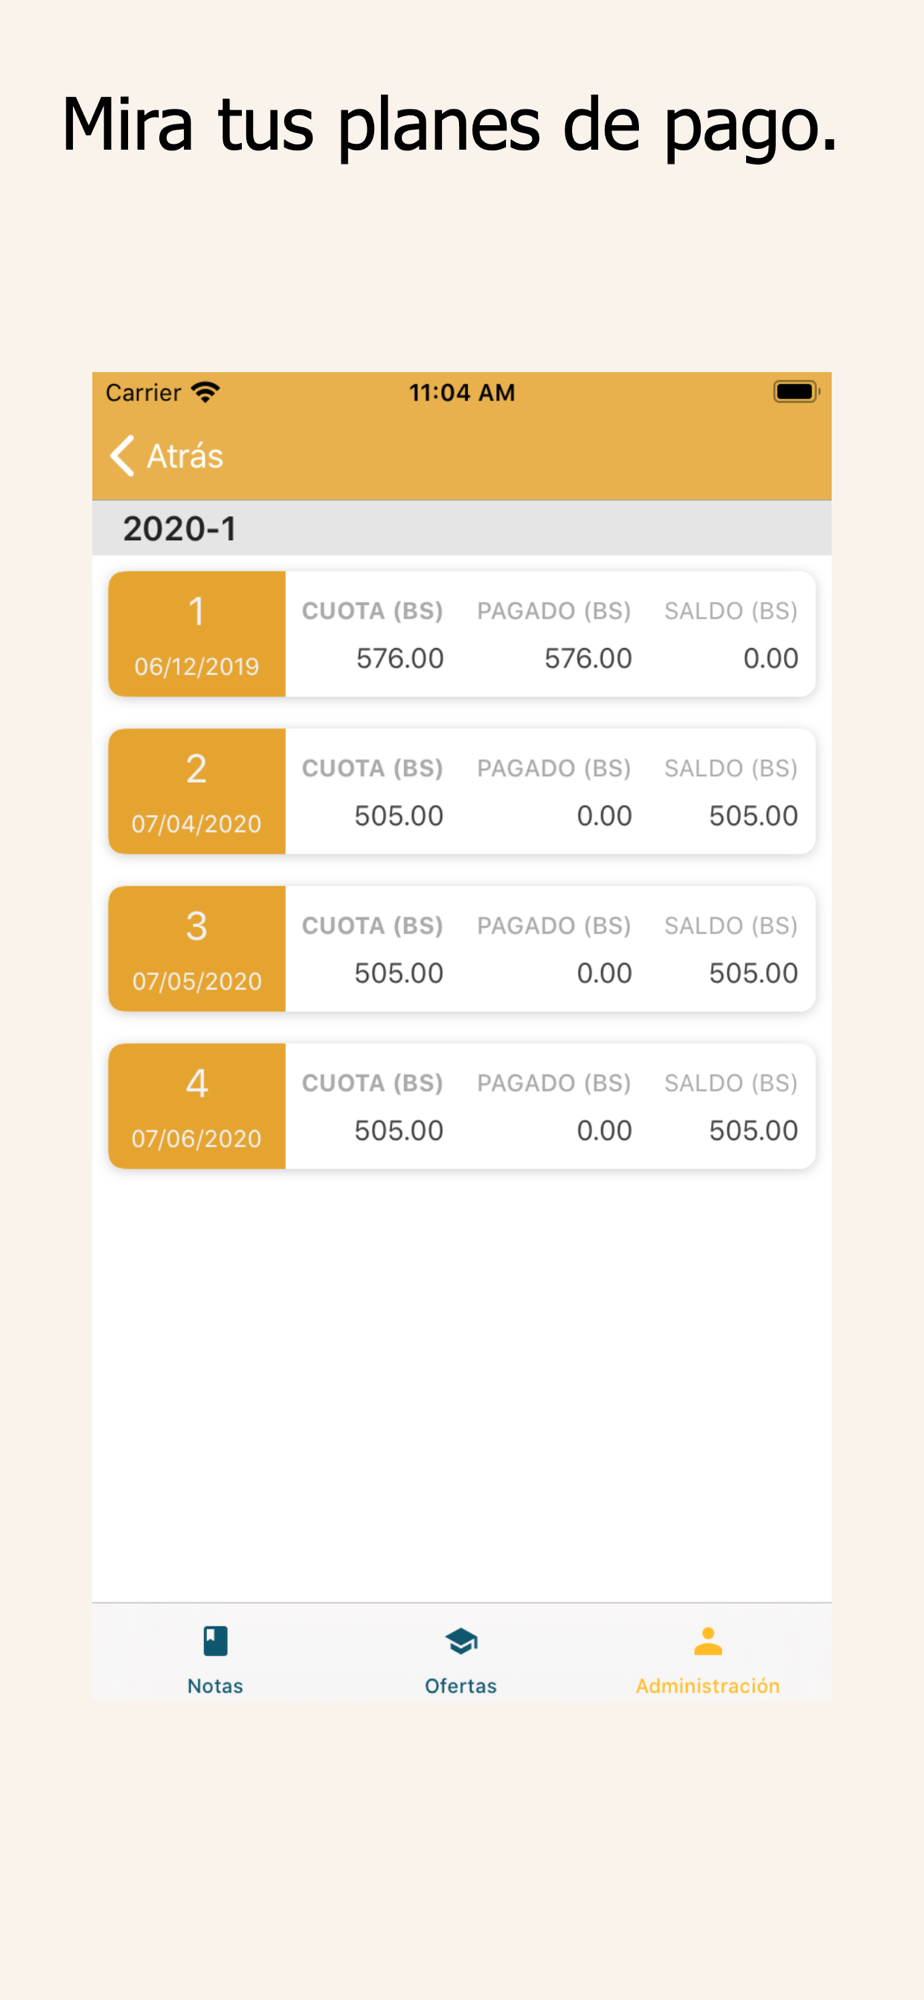Tap the Administración person icon

point(708,1641)
